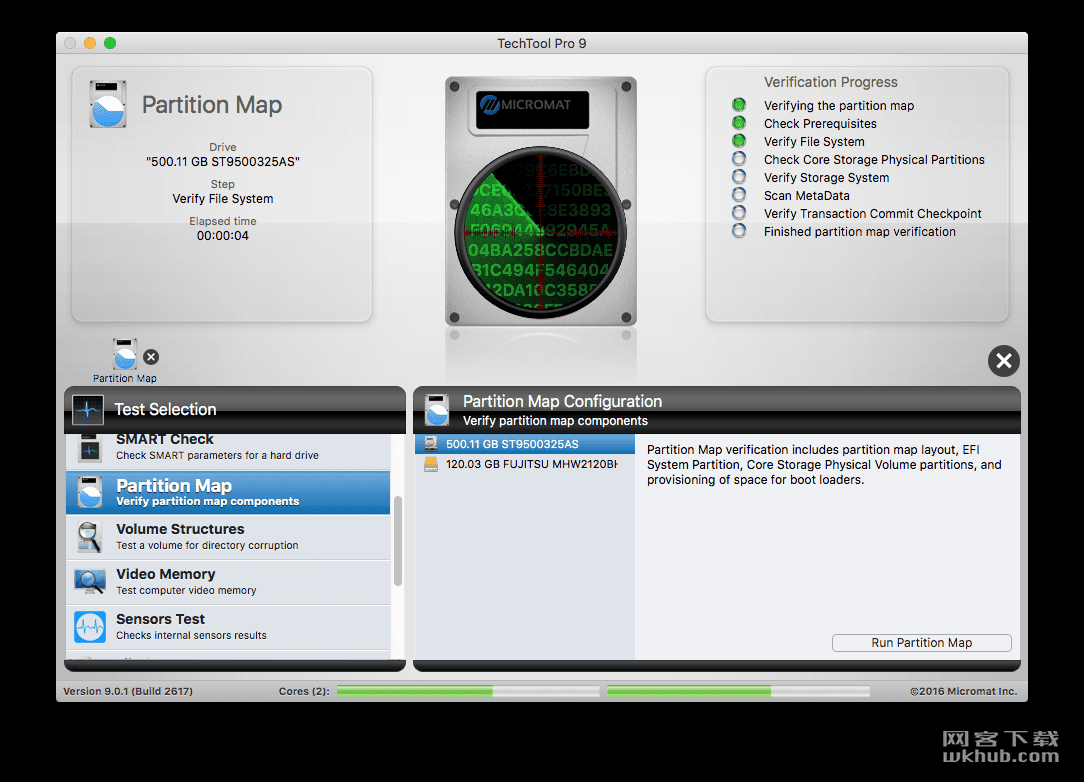Image resolution: width=1084 pixels, height=782 pixels.
Task: Click the Sensors Test icon
Action: click(x=90, y=626)
